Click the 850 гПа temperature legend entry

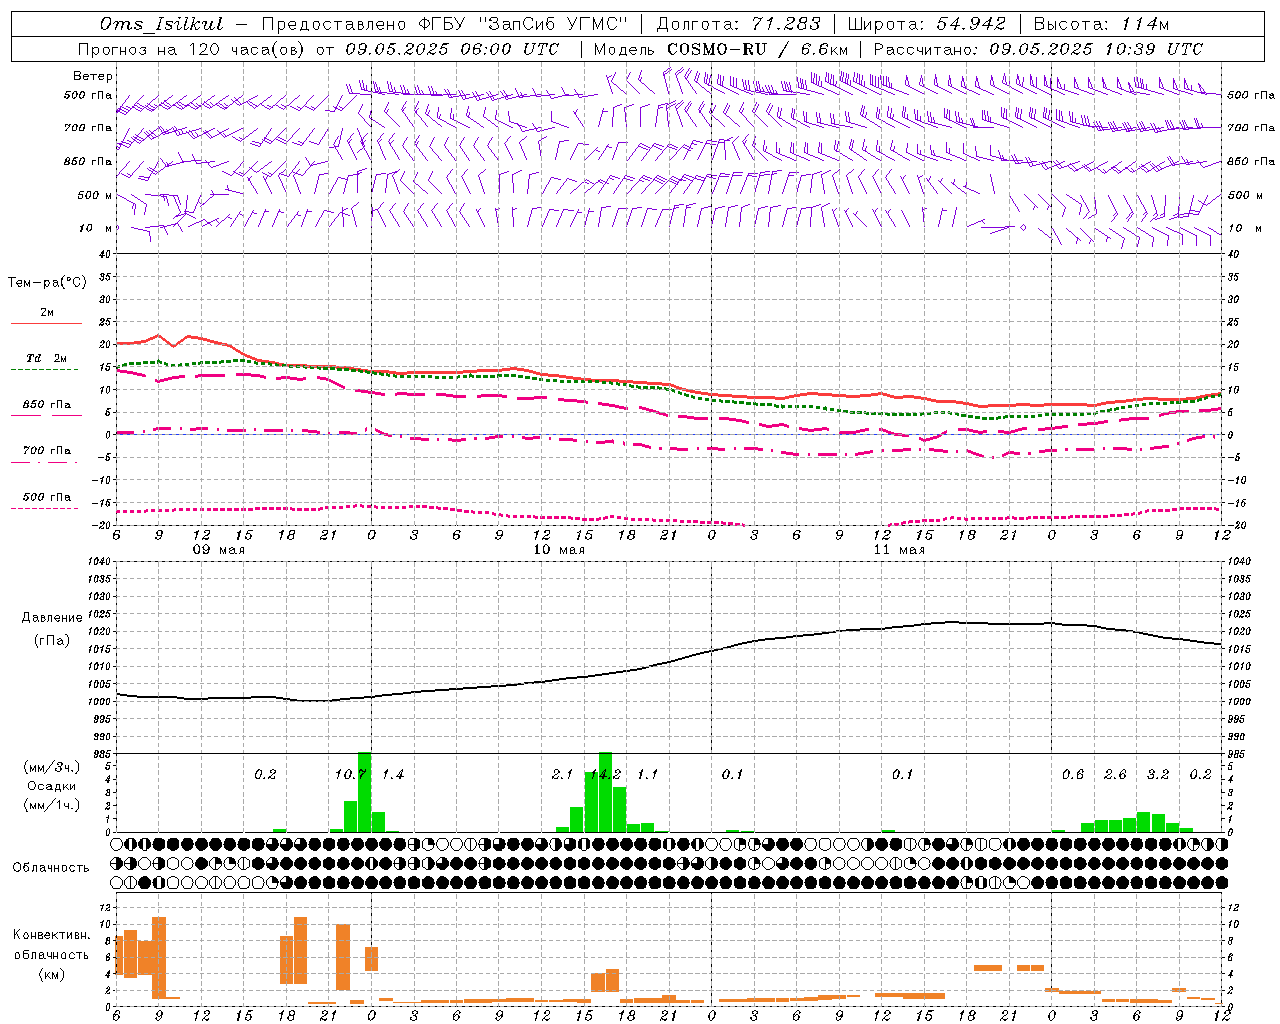[x=47, y=405]
